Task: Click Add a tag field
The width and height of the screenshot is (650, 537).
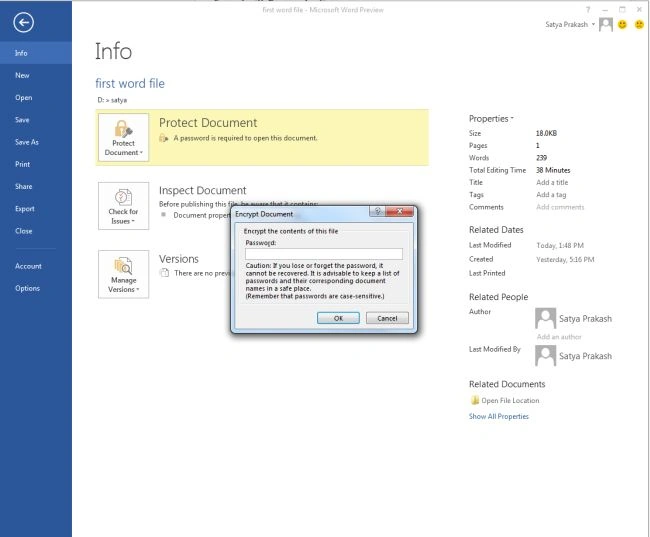Action: click(551, 194)
